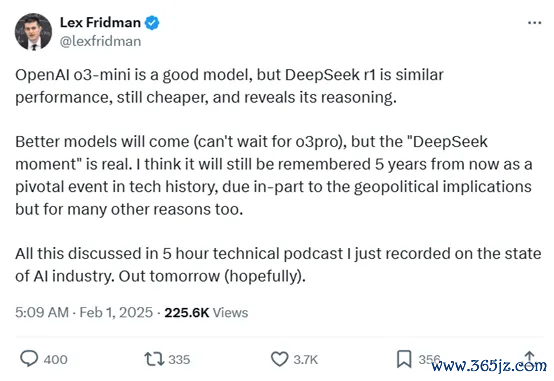This screenshot has width=554, height=381.
Task: Click the 5:09 AM timestamp
Action: pyautogui.click(x=42, y=312)
